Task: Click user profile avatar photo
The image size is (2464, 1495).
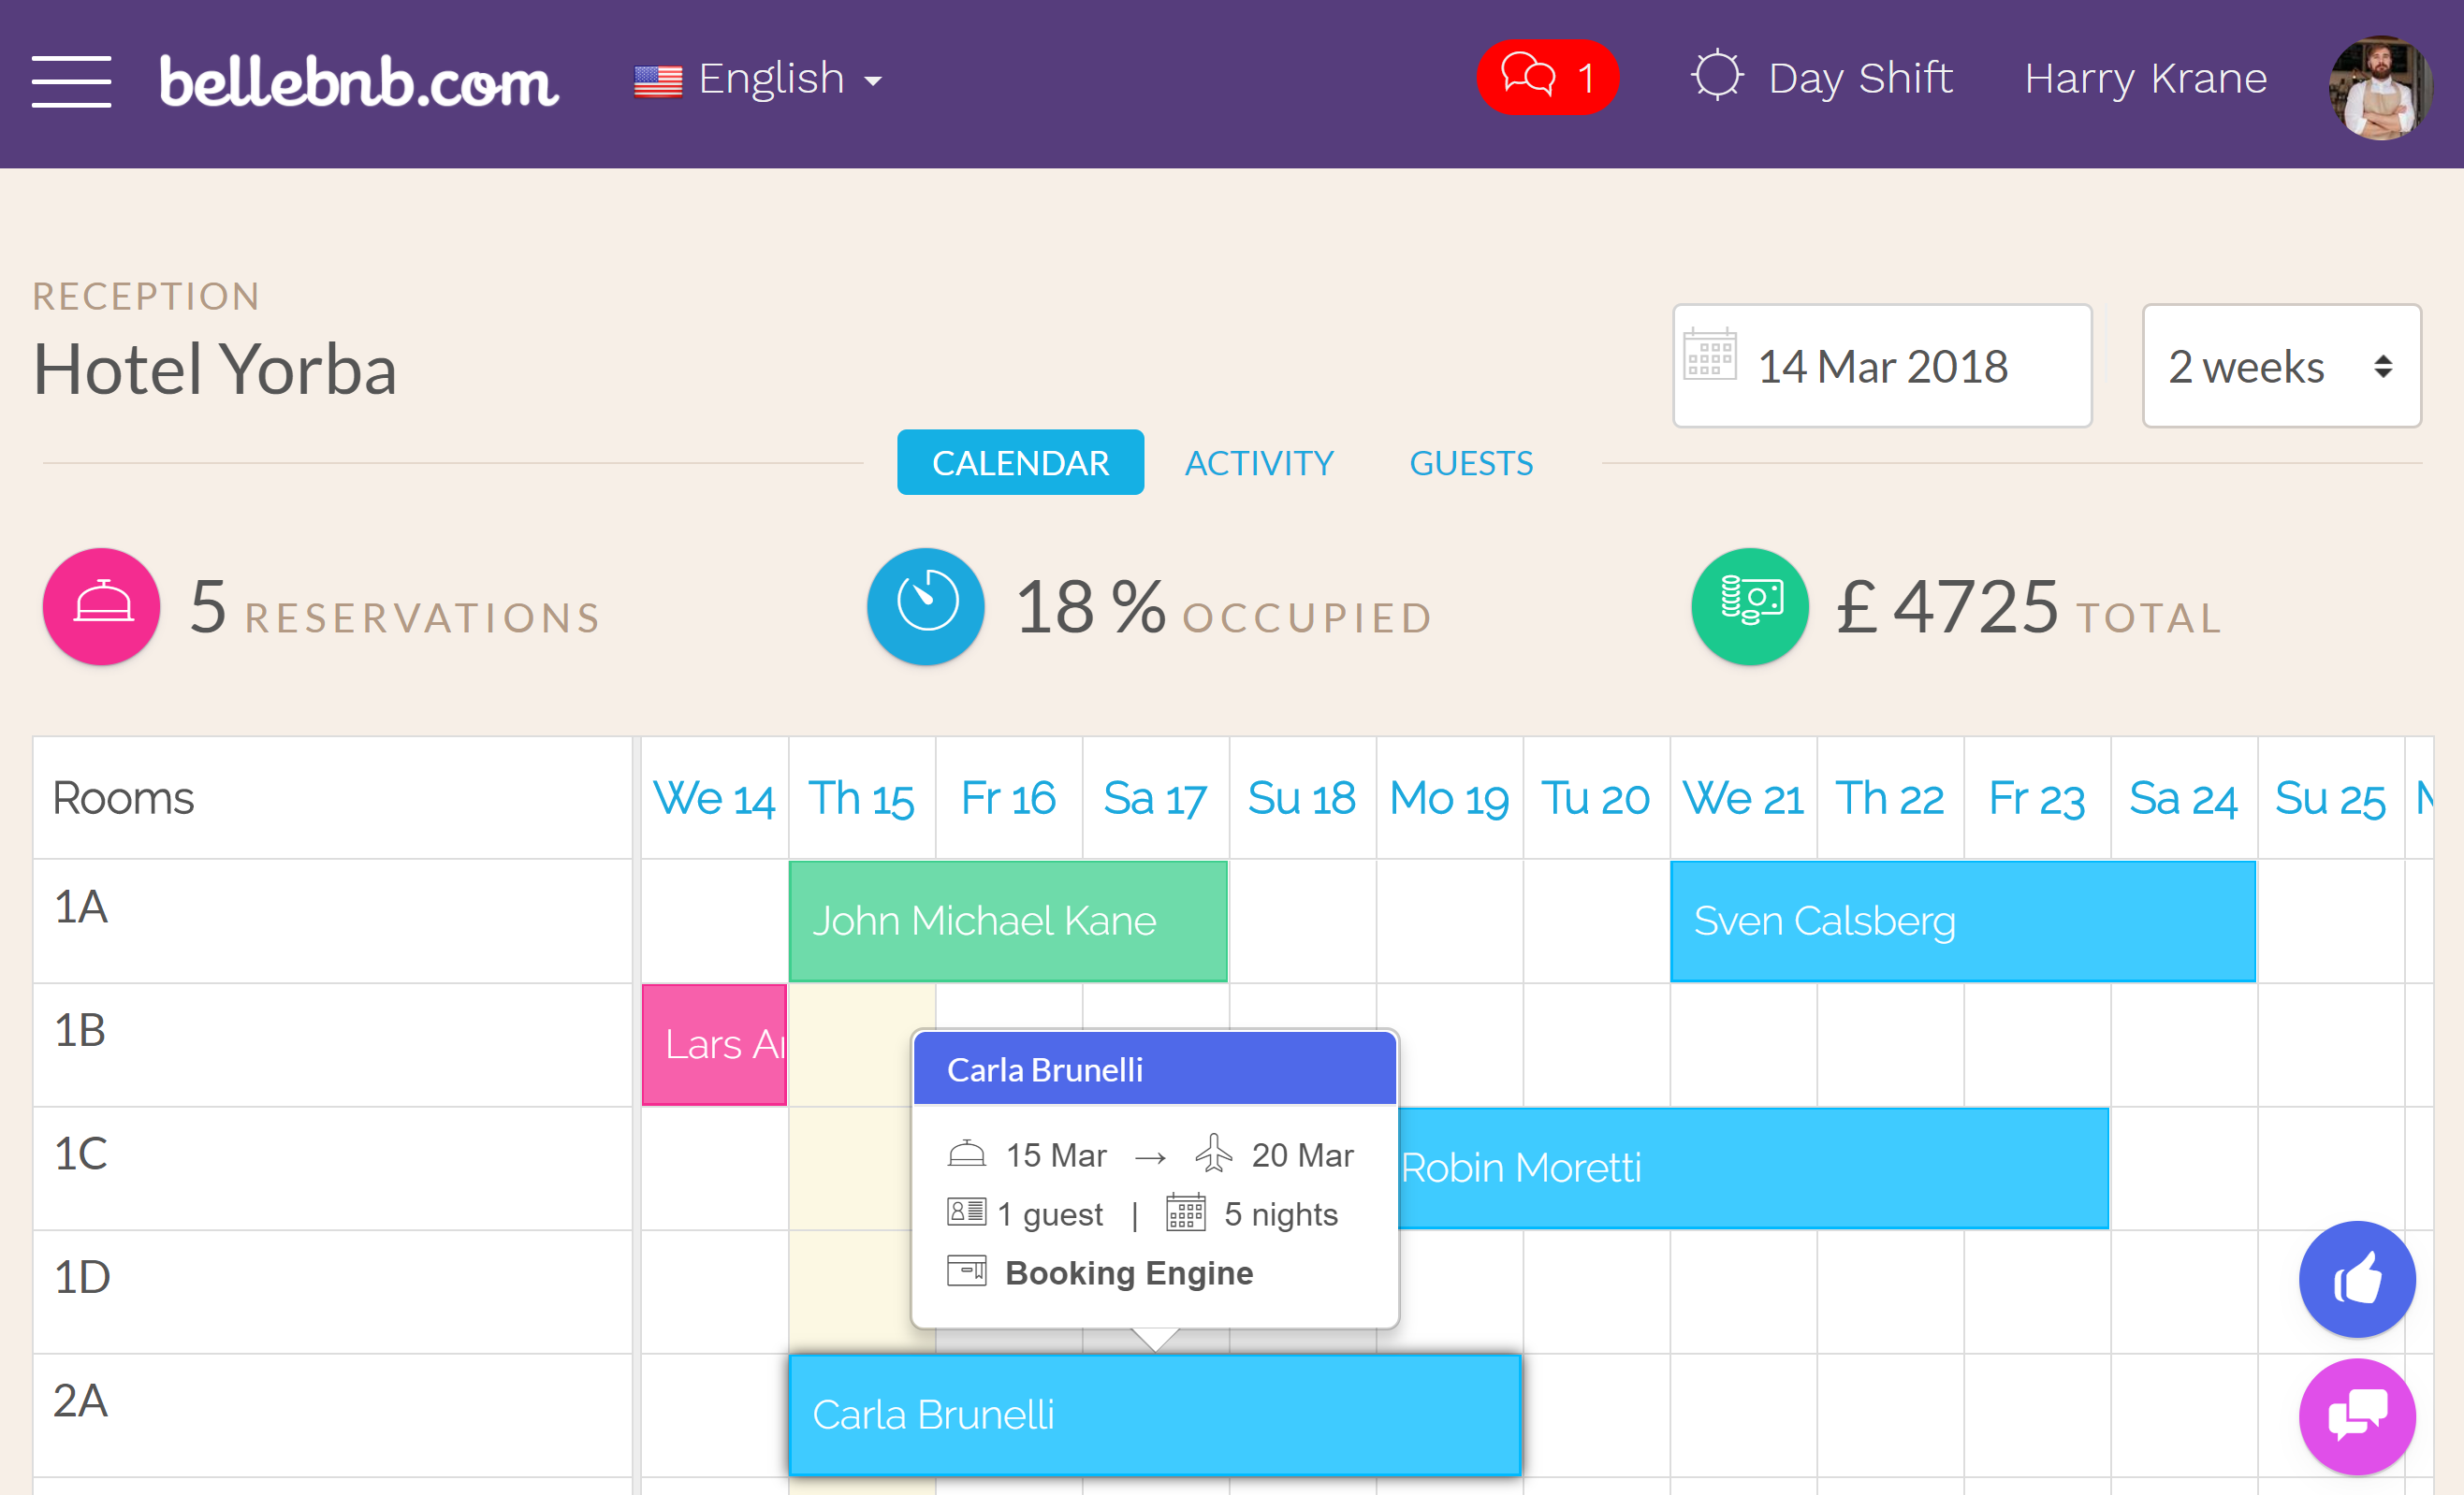Action: pos(2380,87)
